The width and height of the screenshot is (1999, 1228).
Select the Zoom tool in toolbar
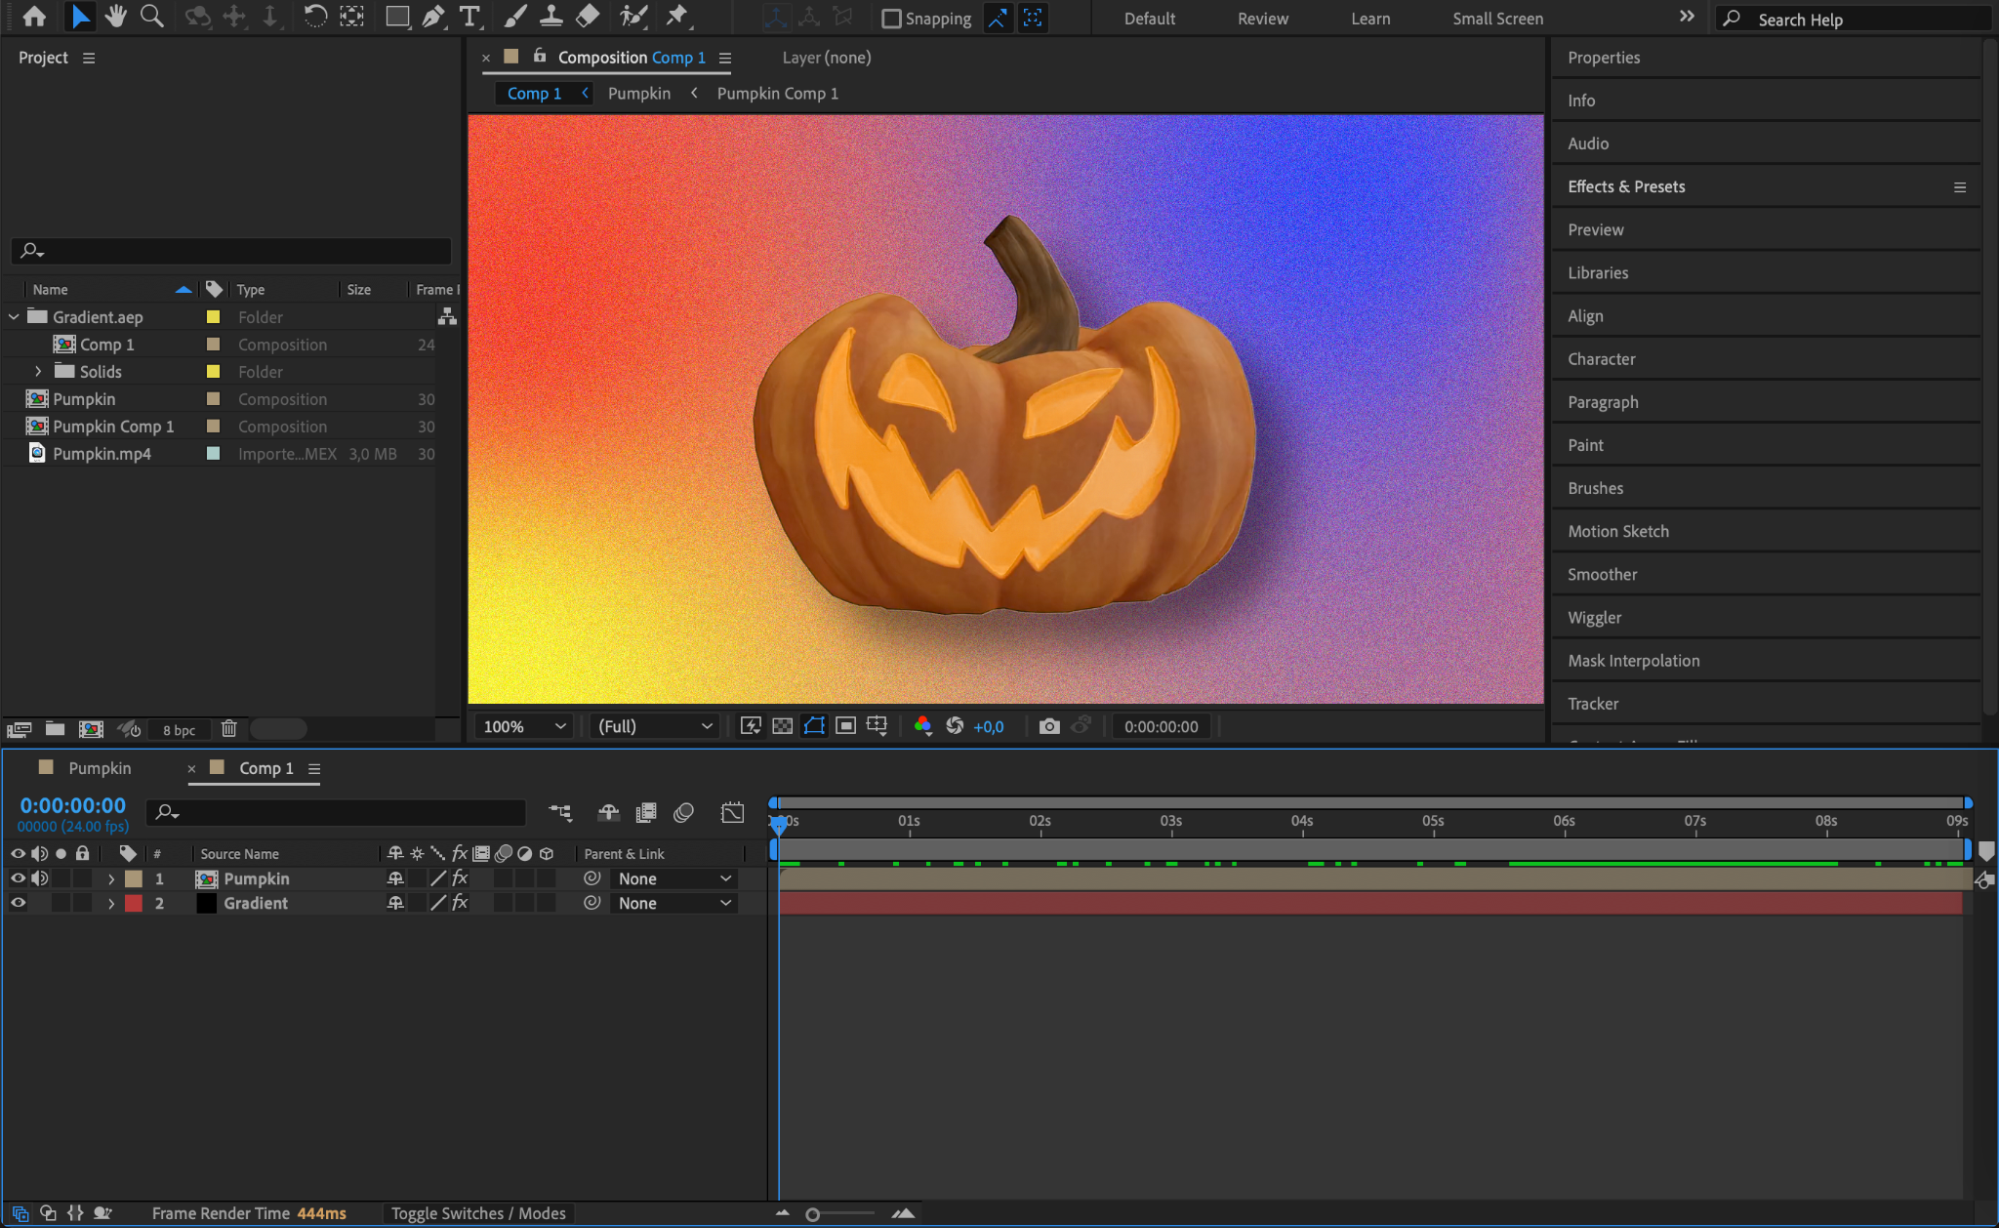pos(152,17)
